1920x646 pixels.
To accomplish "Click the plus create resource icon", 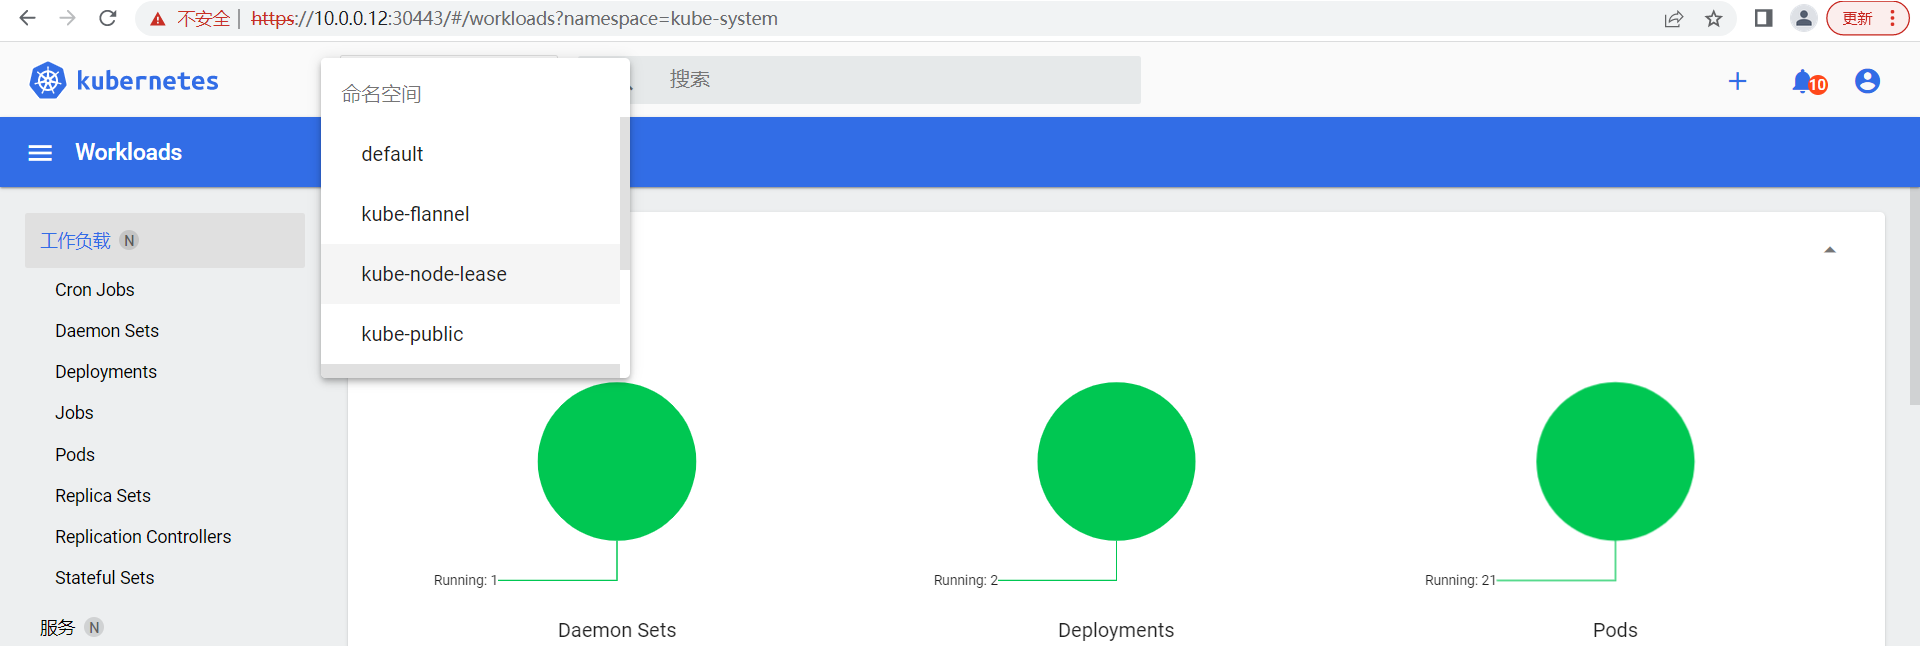I will (1737, 81).
